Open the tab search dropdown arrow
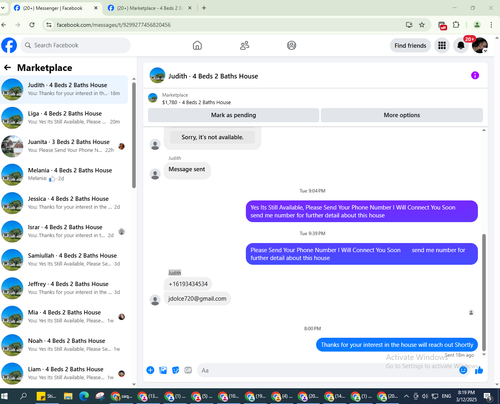Viewport: 500px width, 404px height. (3, 8)
